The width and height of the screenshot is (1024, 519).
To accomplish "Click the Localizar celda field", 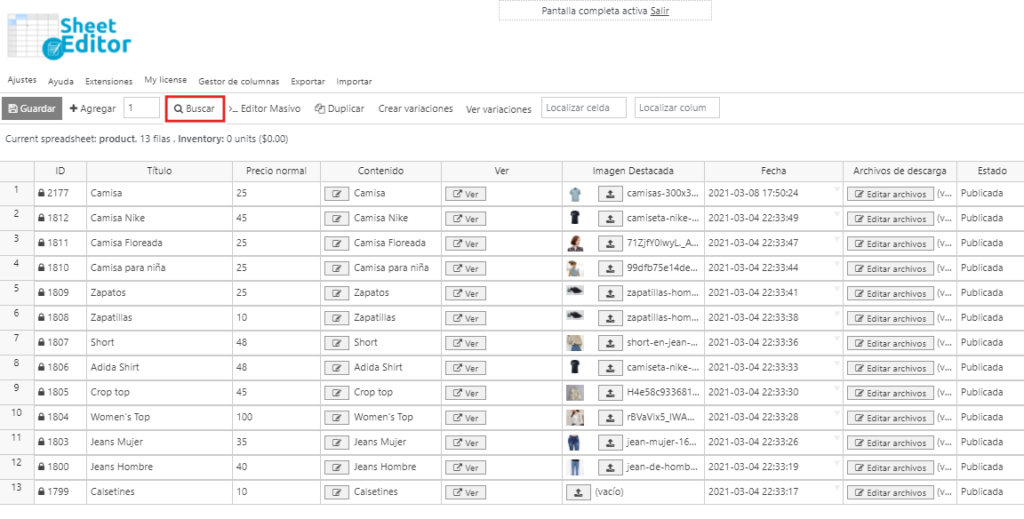I will 584,108.
